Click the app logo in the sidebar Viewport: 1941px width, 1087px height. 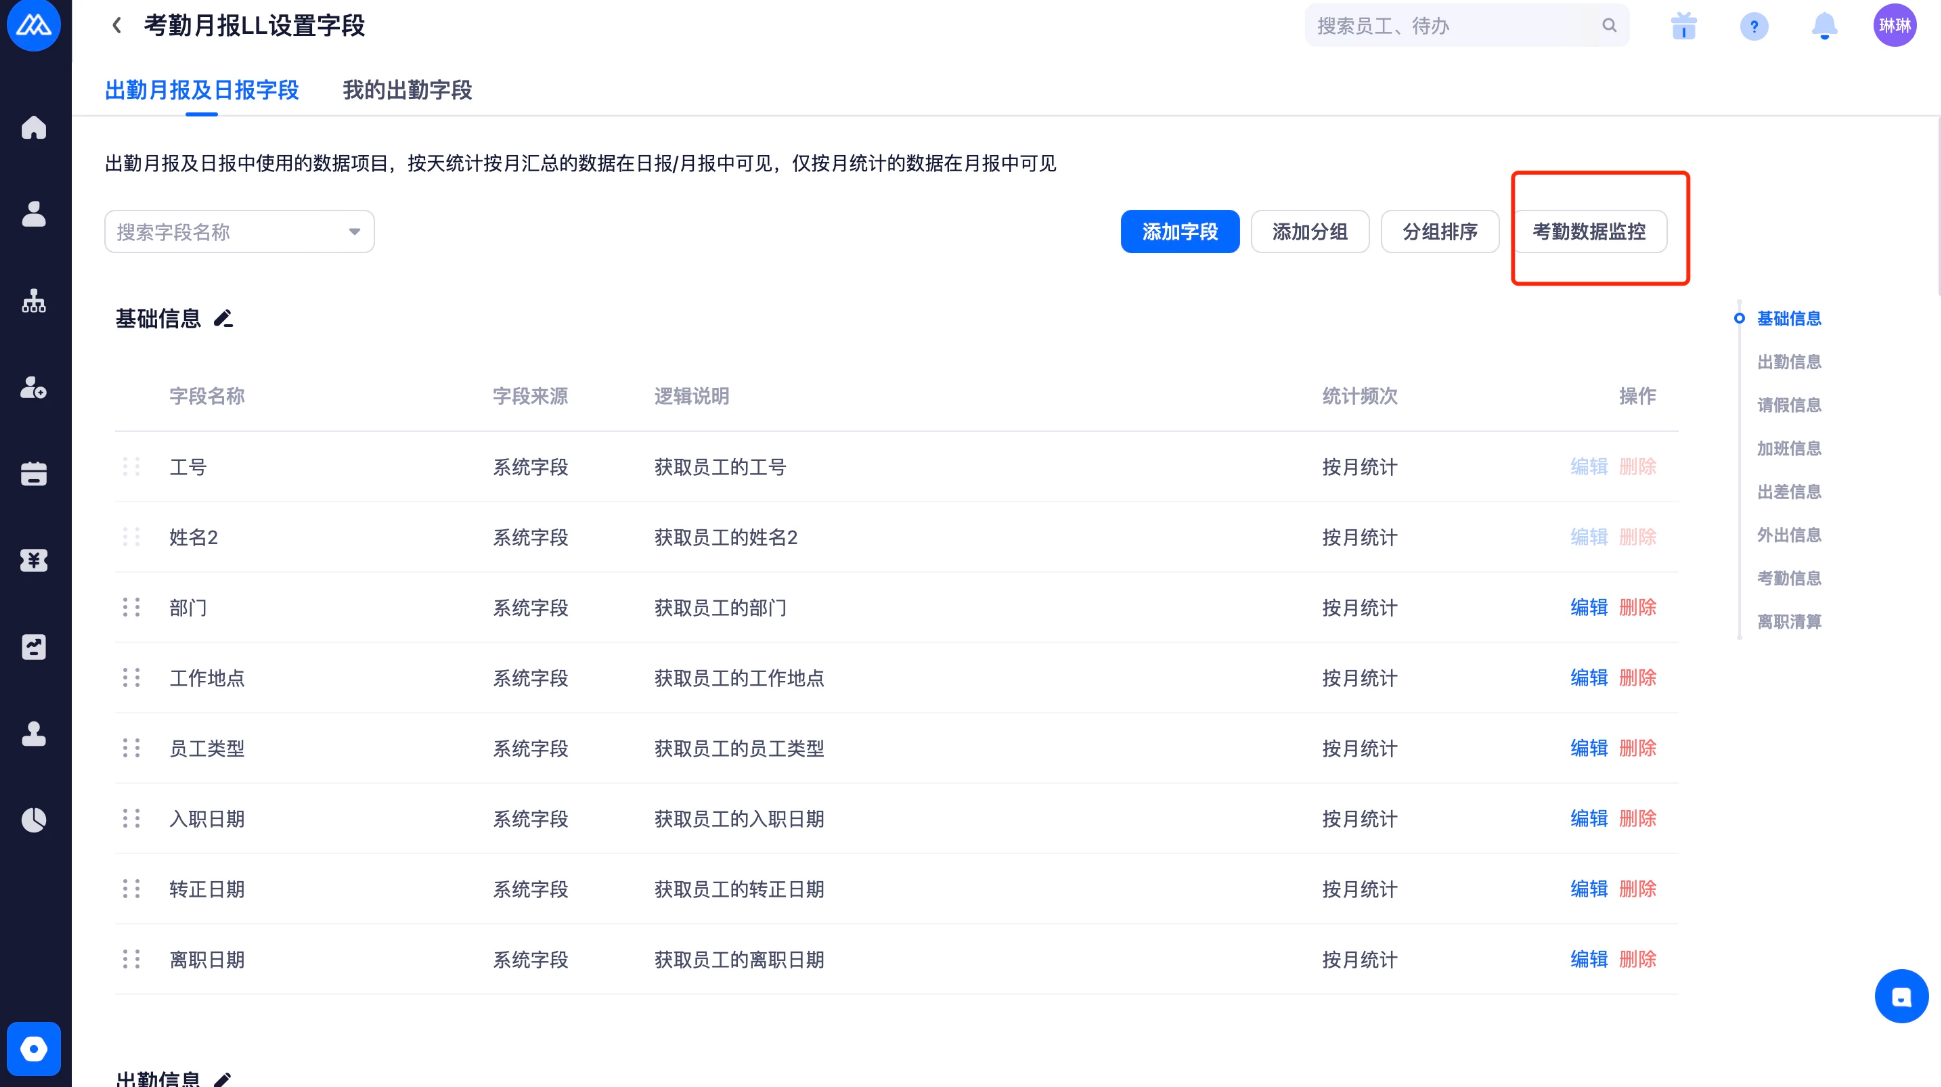[34, 24]
